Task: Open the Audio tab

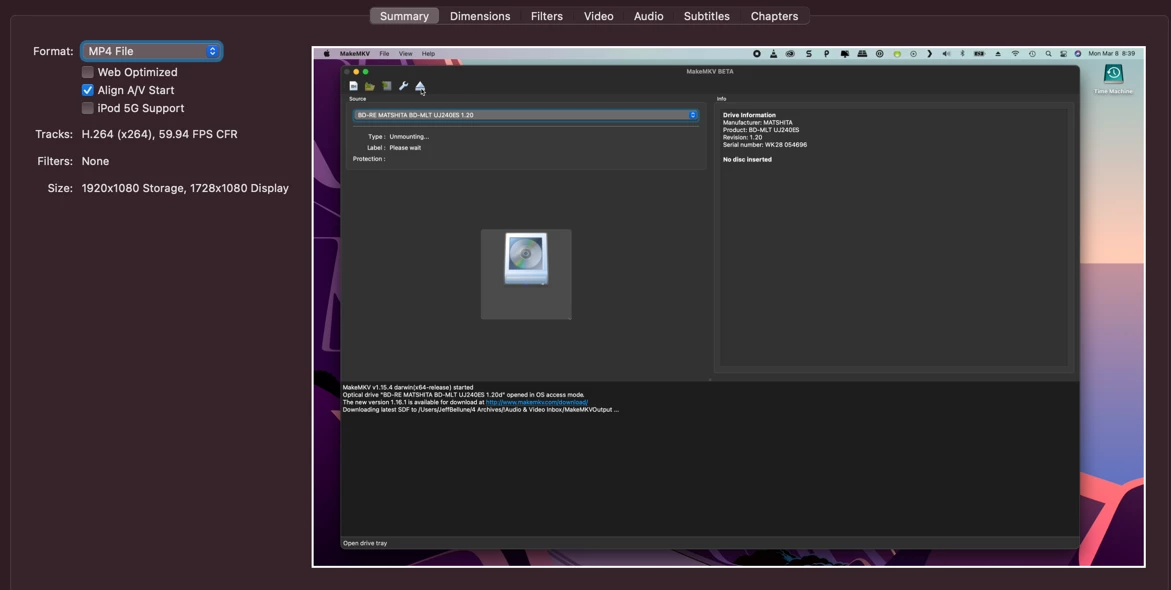Action: tap(648, 16)
